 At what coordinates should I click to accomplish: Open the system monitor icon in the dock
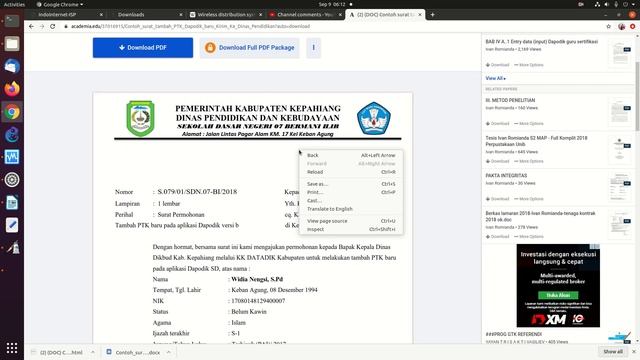[x=12, y=157]
